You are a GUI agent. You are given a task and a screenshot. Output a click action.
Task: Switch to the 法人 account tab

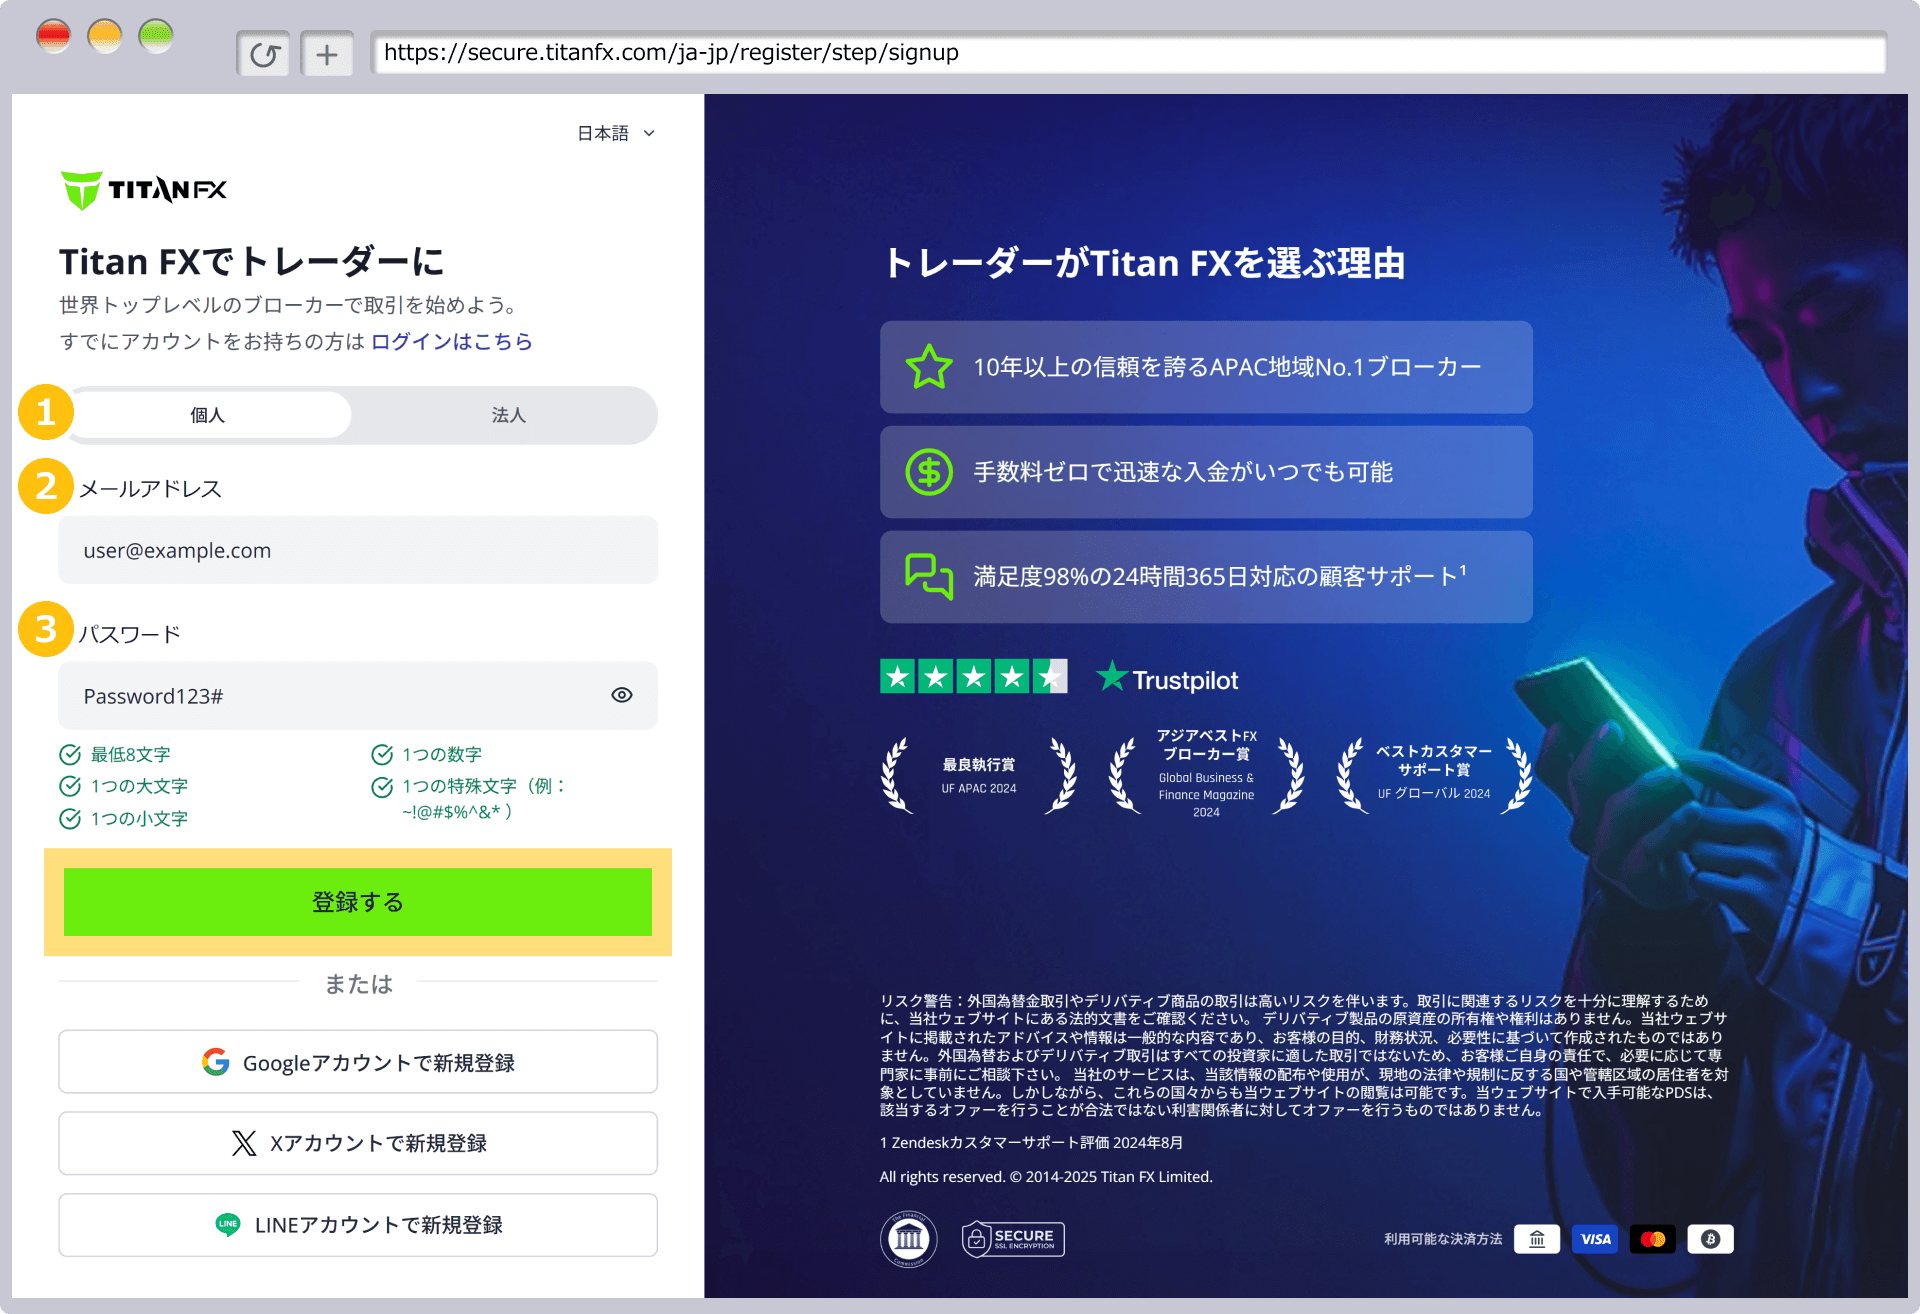coord(508,415)
